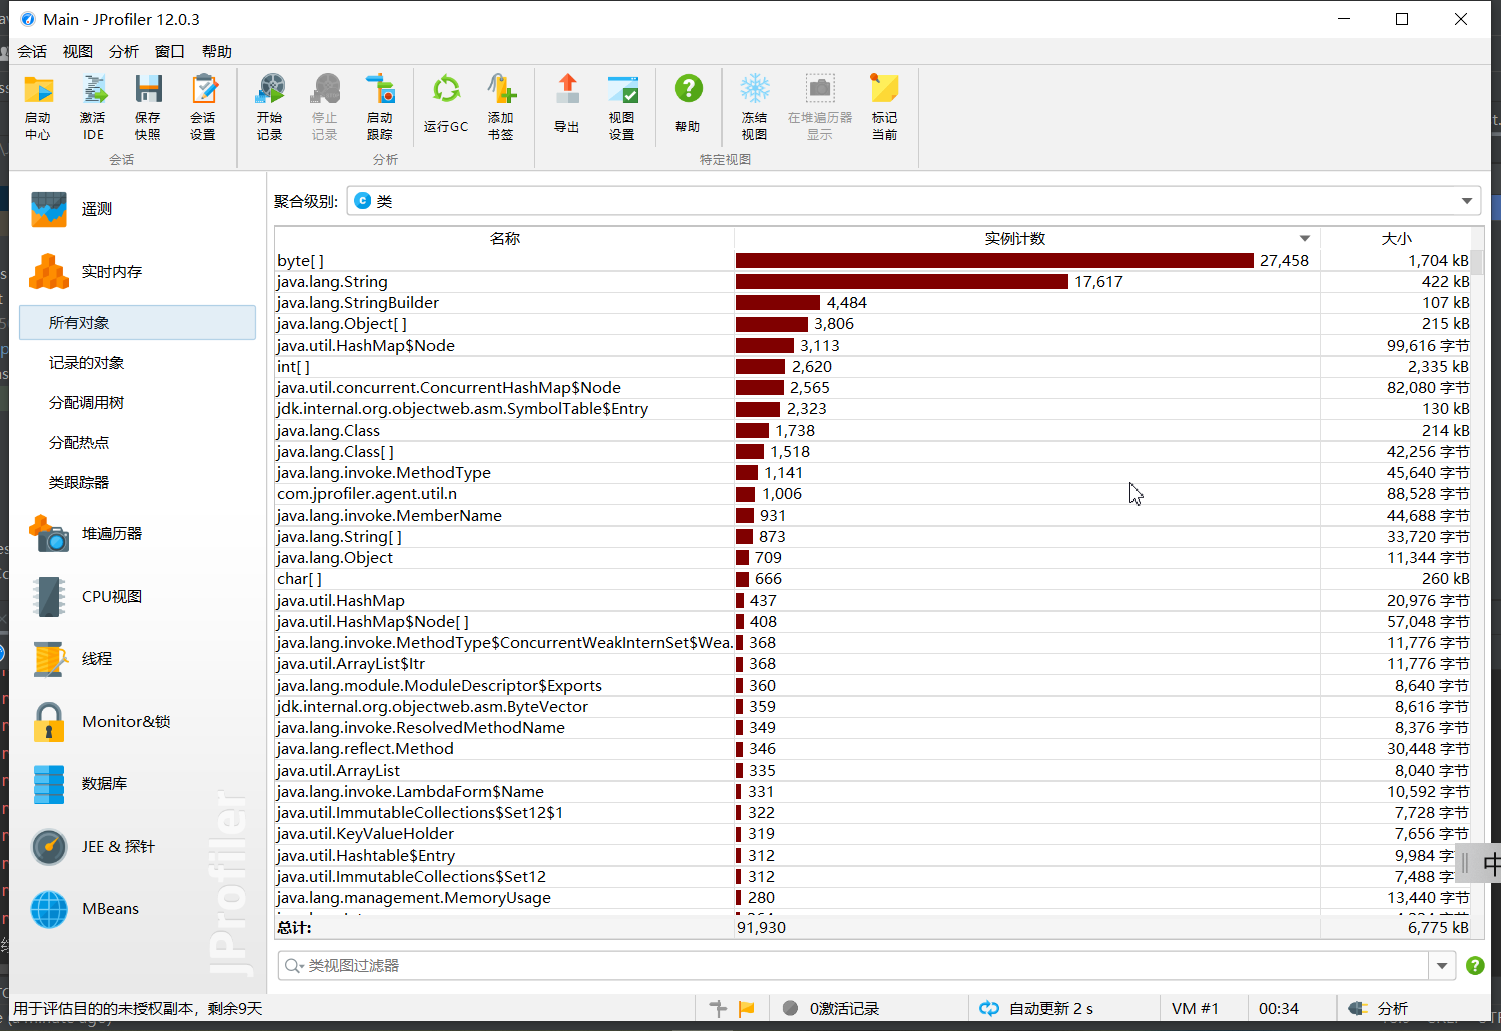Click the 激活IDE toolbar icon

93,106
